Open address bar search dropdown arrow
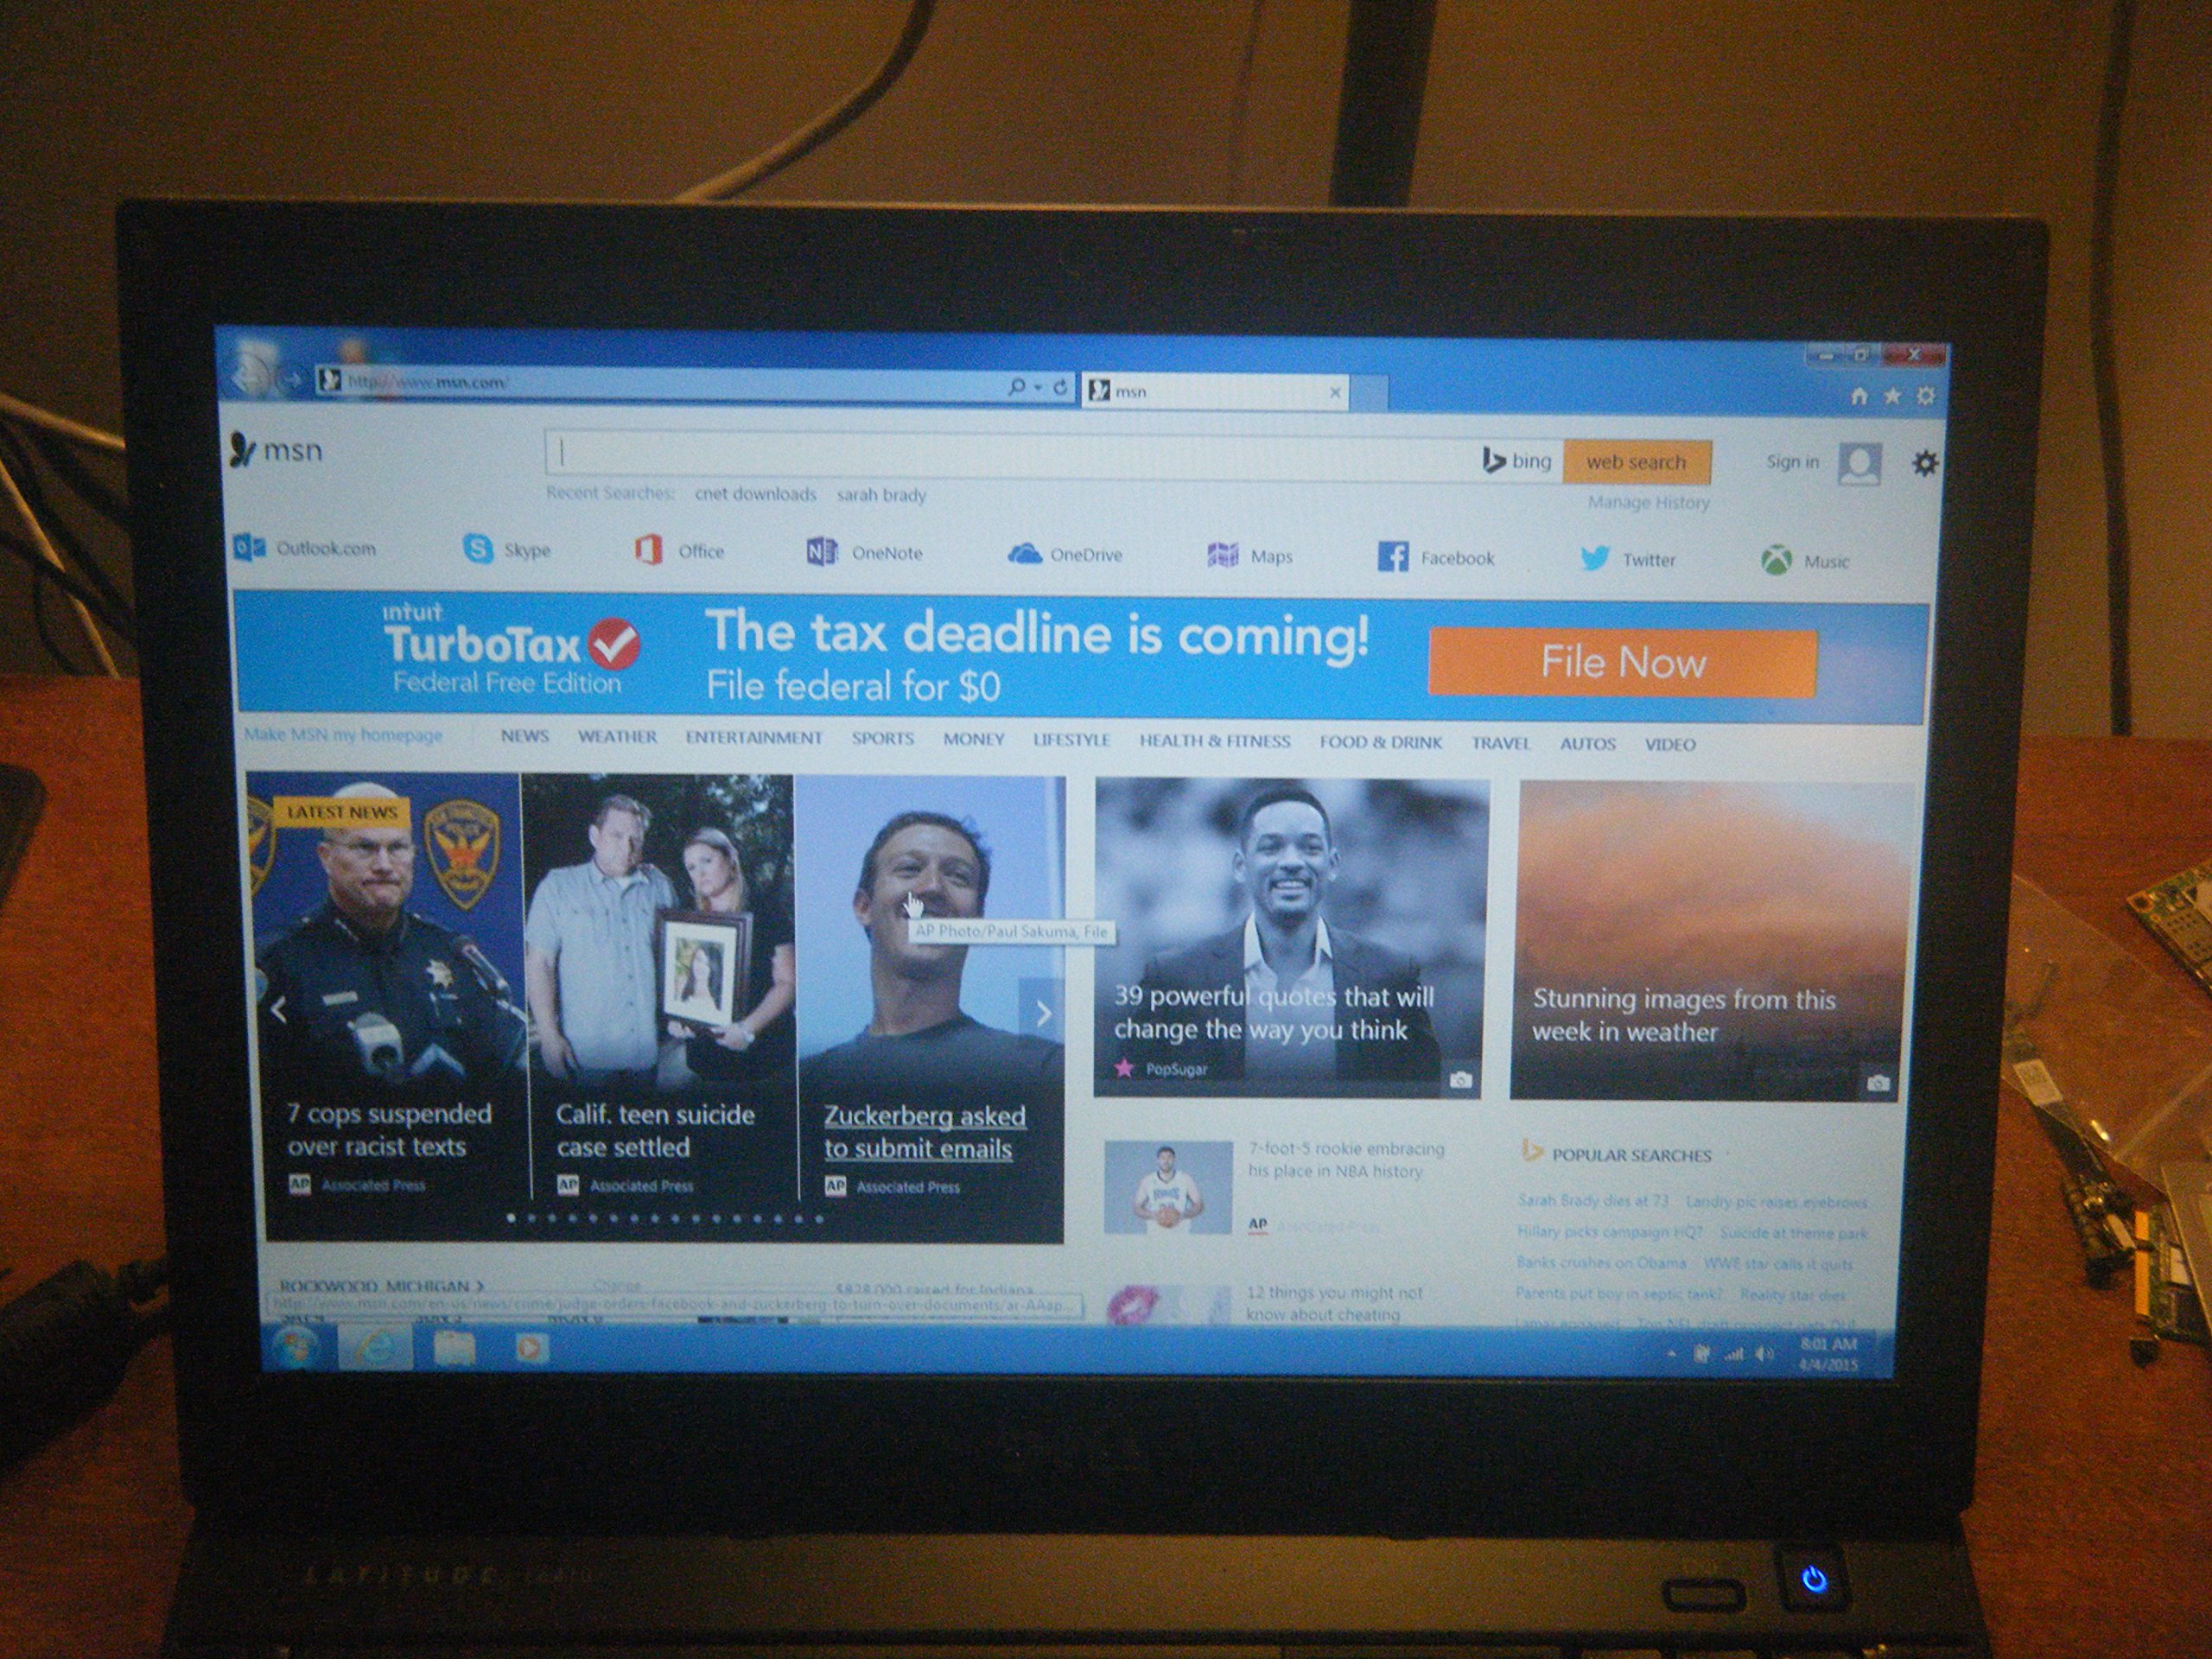Image resolution: width=2212 pixels, height=1659 pixels. click(1038, 386)
